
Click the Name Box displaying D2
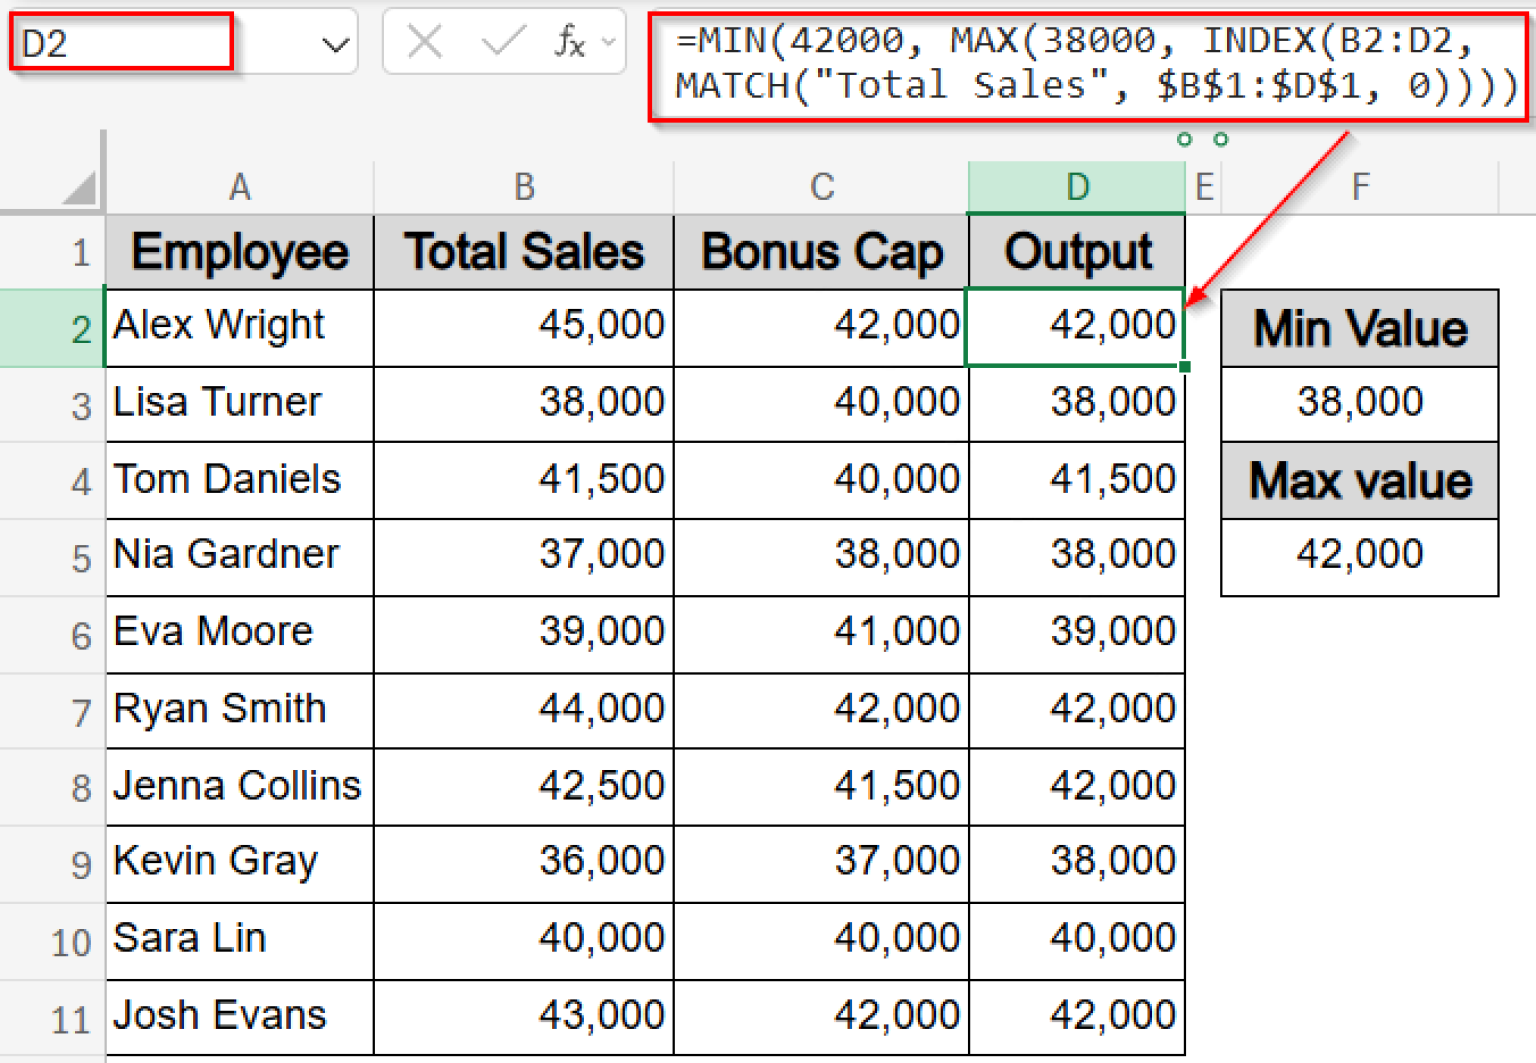[120, 41]
